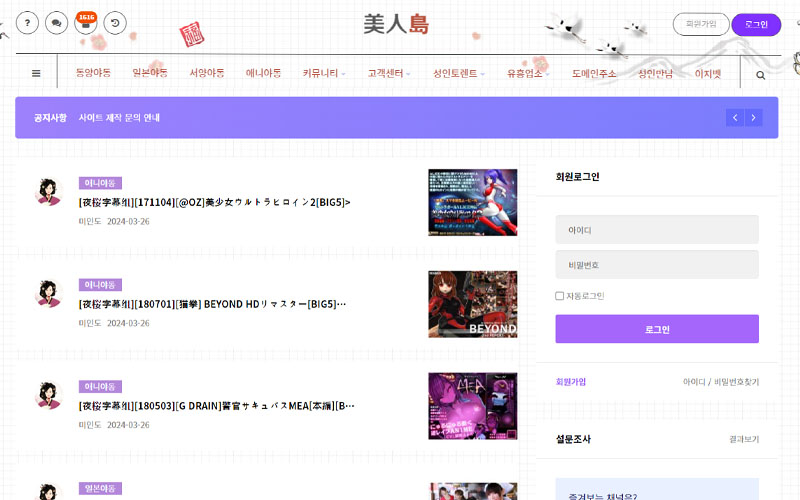Expand the 고객센터 dropdown menu
This screenshot has height=500, width=800.
point(389,73)
